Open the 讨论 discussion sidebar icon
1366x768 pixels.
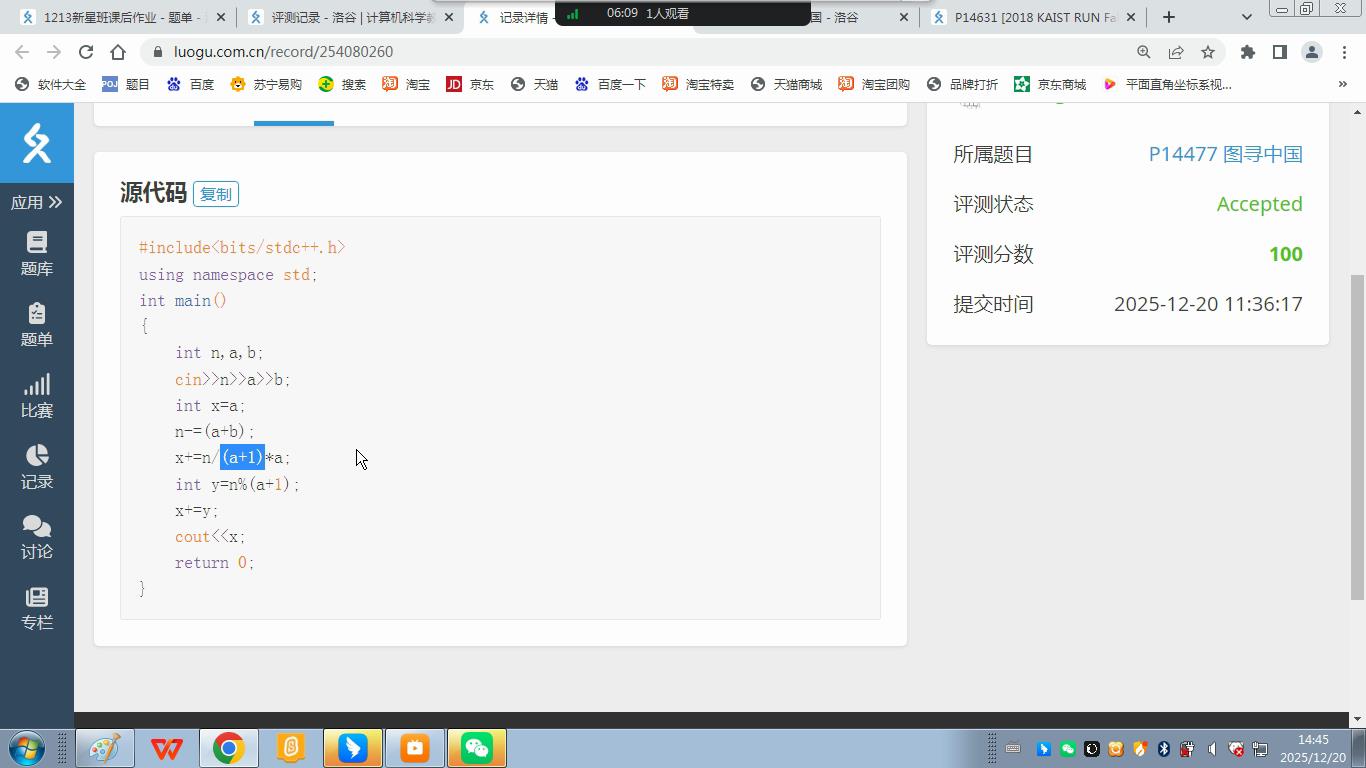tap(37, 537)
